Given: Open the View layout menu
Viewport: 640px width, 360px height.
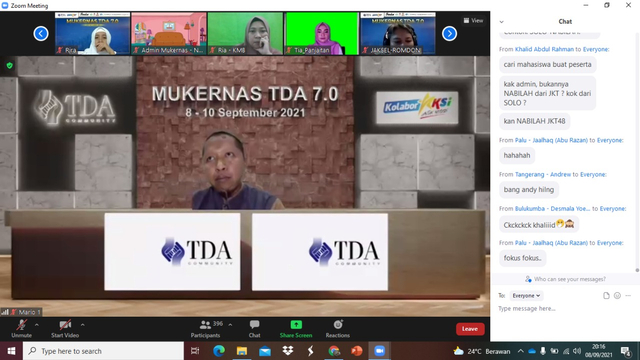Looking at the screenshot, I should (x=473, y=20).
